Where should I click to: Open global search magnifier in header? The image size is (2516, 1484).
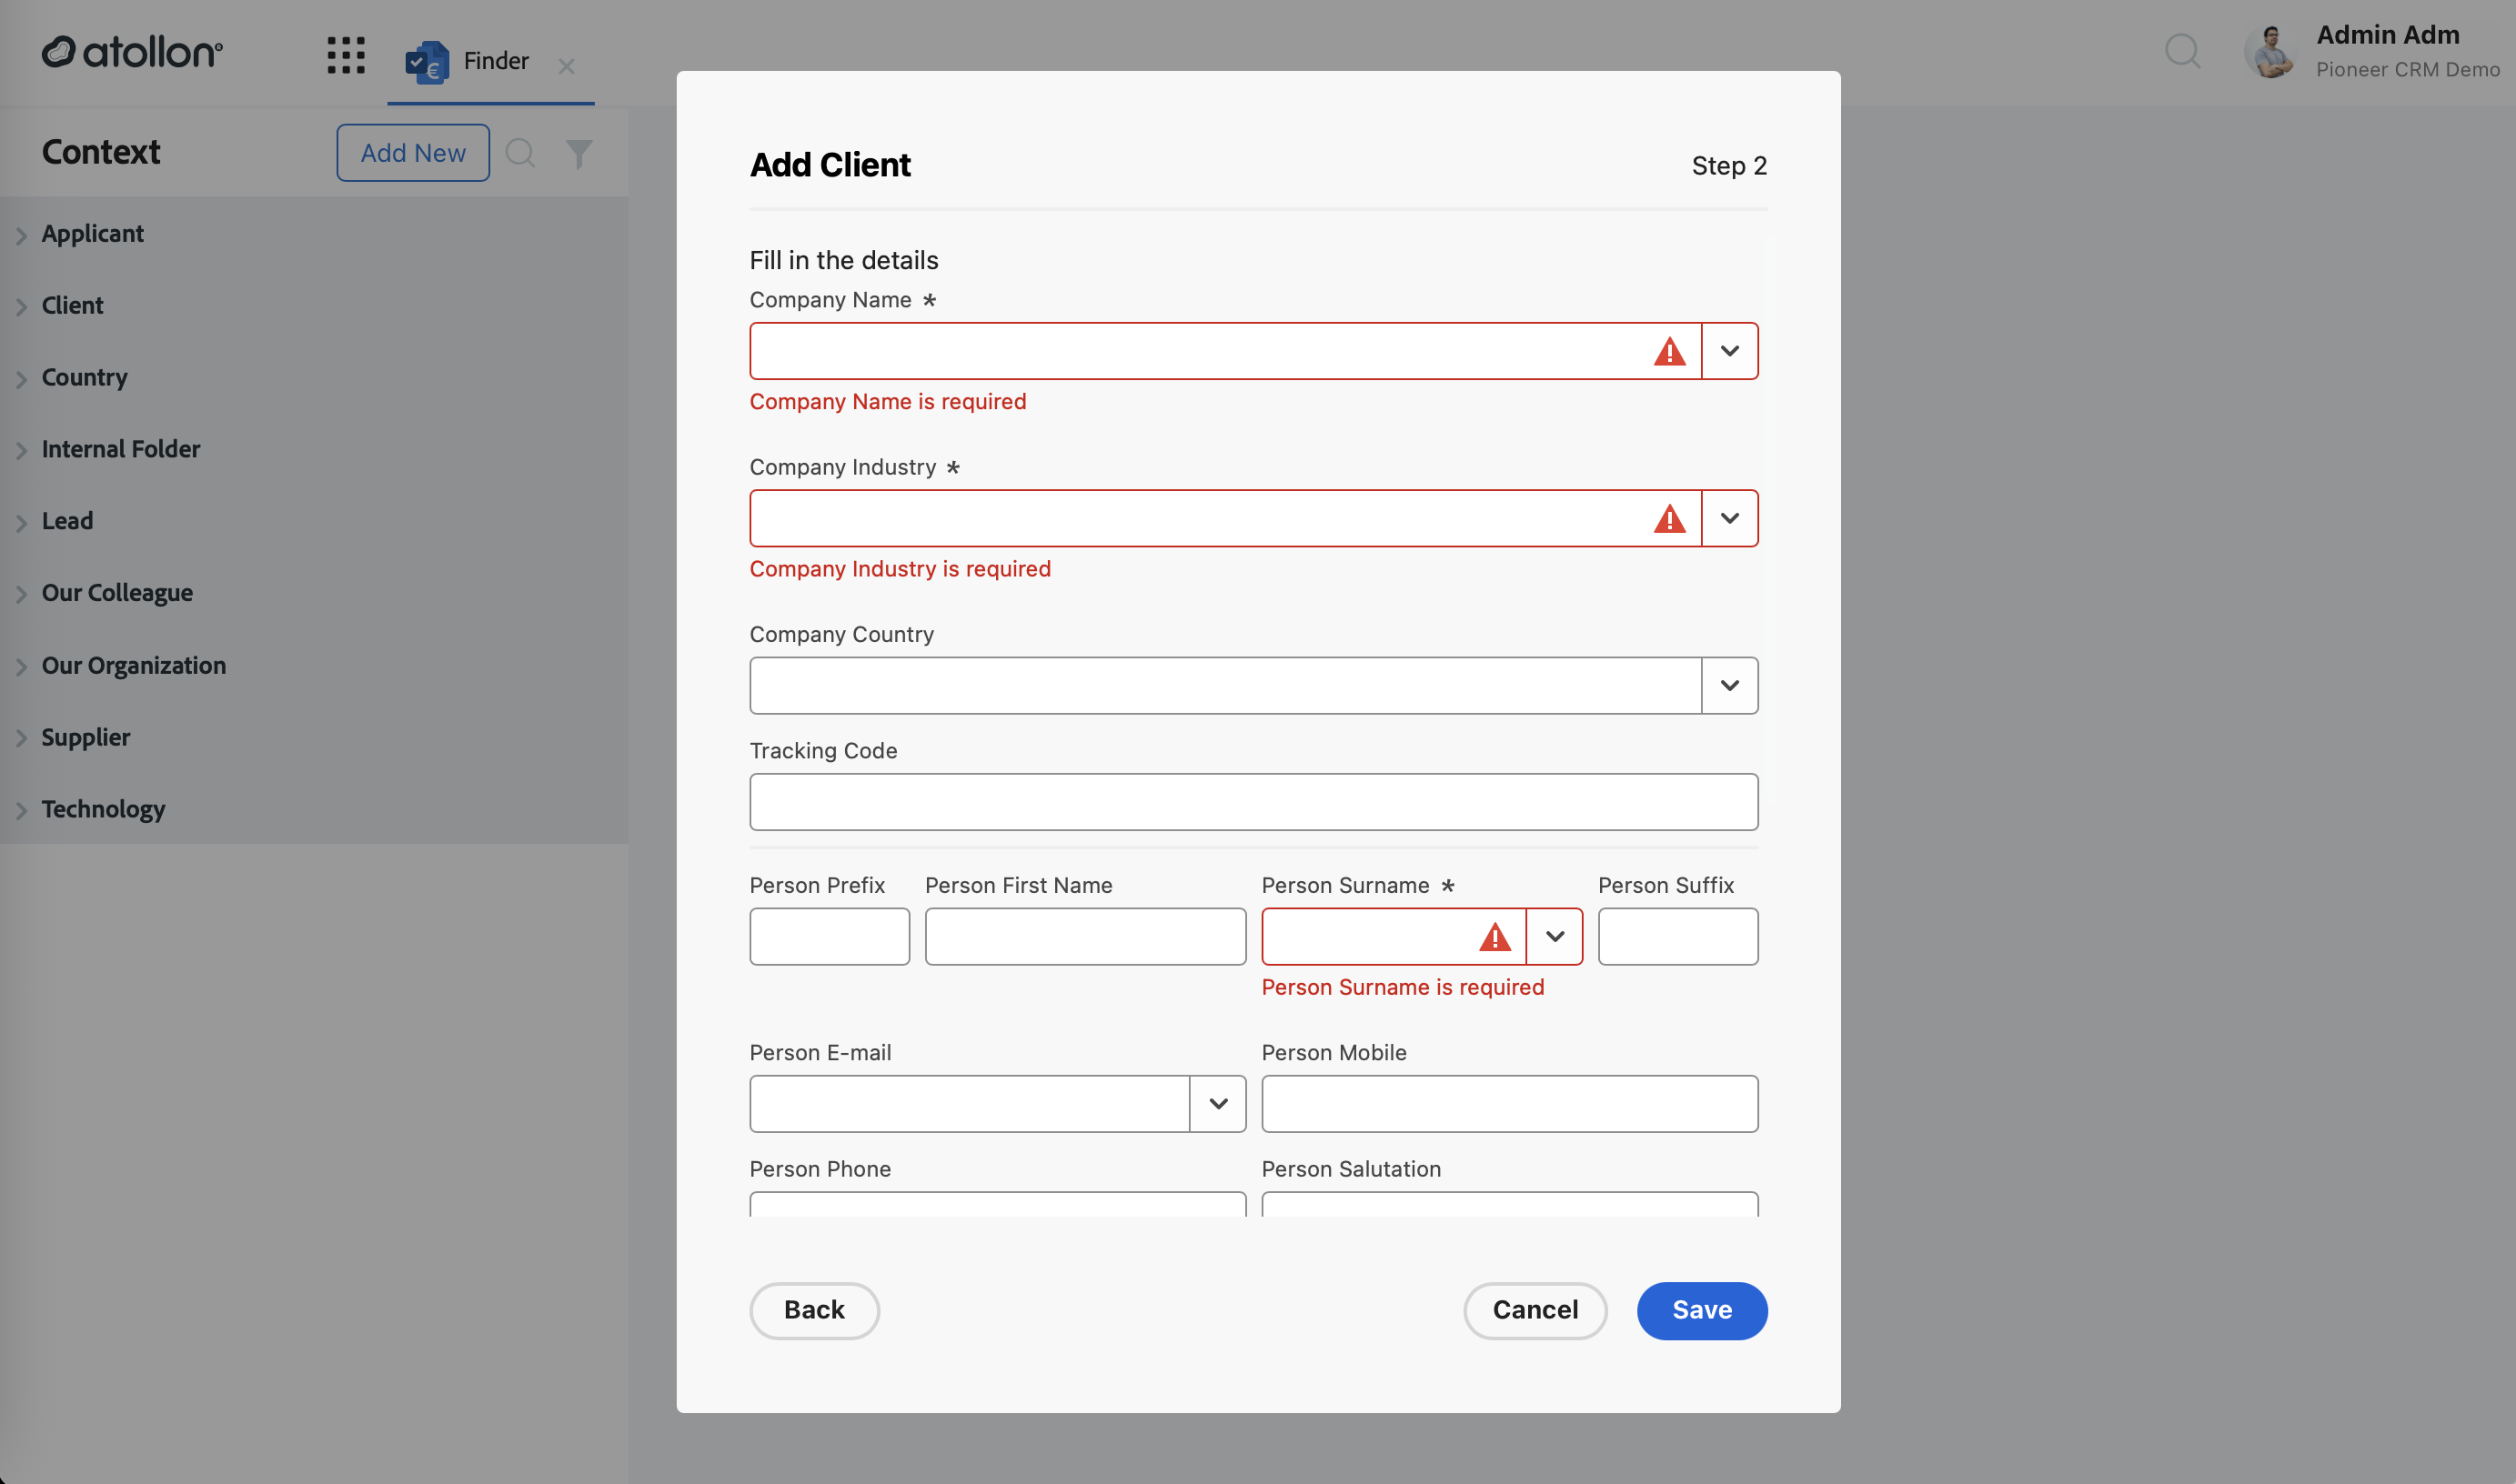[x=2183, y=50]
